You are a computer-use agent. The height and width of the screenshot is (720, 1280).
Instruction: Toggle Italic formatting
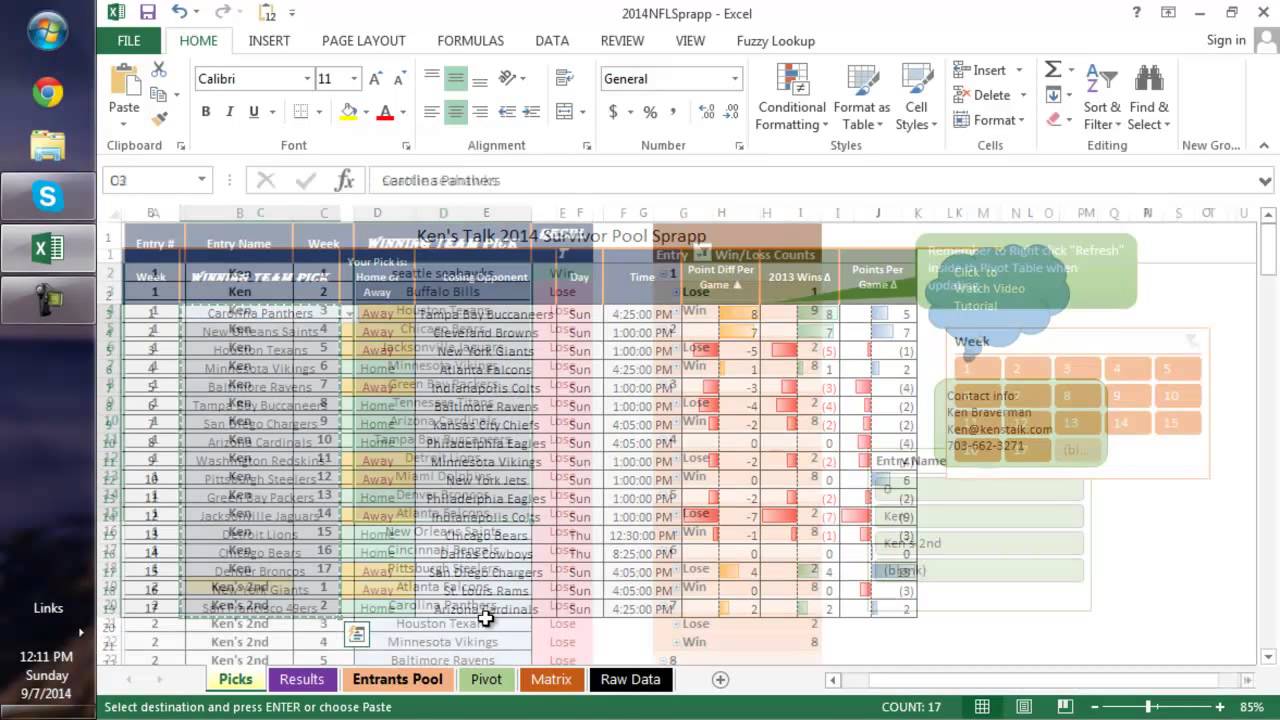230,112
